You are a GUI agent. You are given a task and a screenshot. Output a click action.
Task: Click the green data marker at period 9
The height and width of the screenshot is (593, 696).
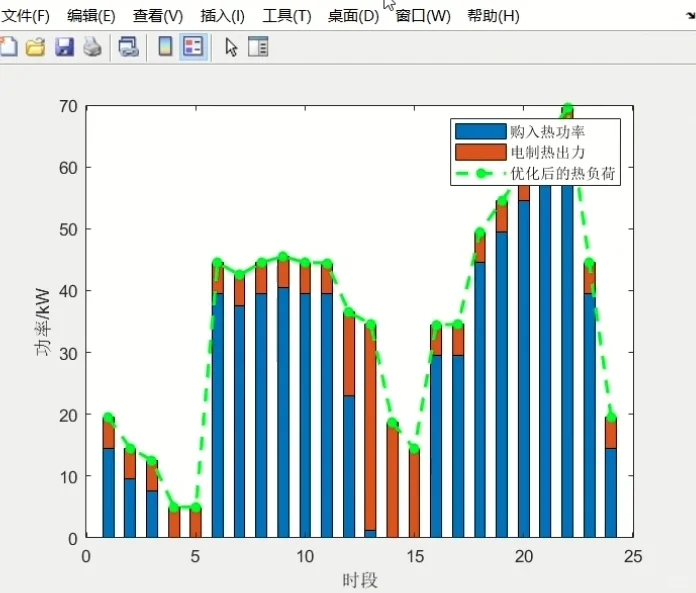pyautogui.click(x=283, y=257)
